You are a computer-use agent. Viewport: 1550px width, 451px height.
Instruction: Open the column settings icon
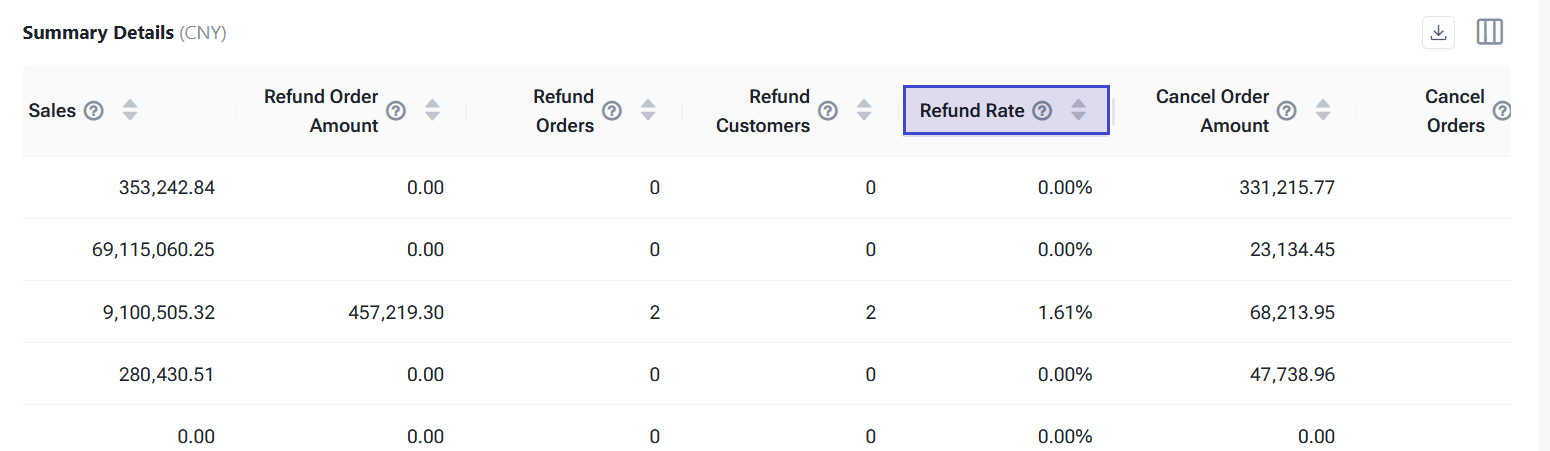[x=1490, y=33]
